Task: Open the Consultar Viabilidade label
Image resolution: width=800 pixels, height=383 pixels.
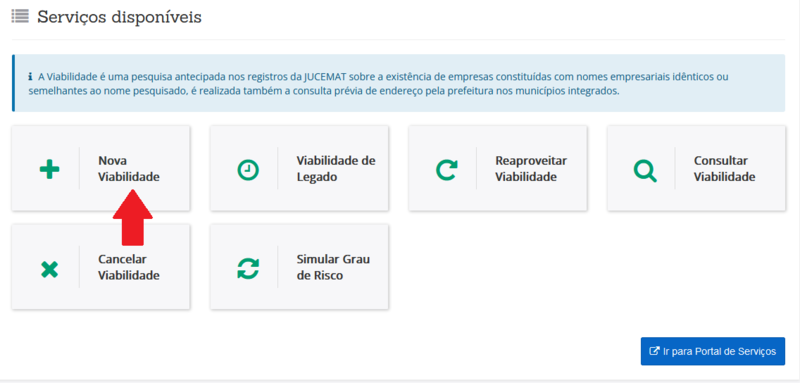Action: click(724, 169)
